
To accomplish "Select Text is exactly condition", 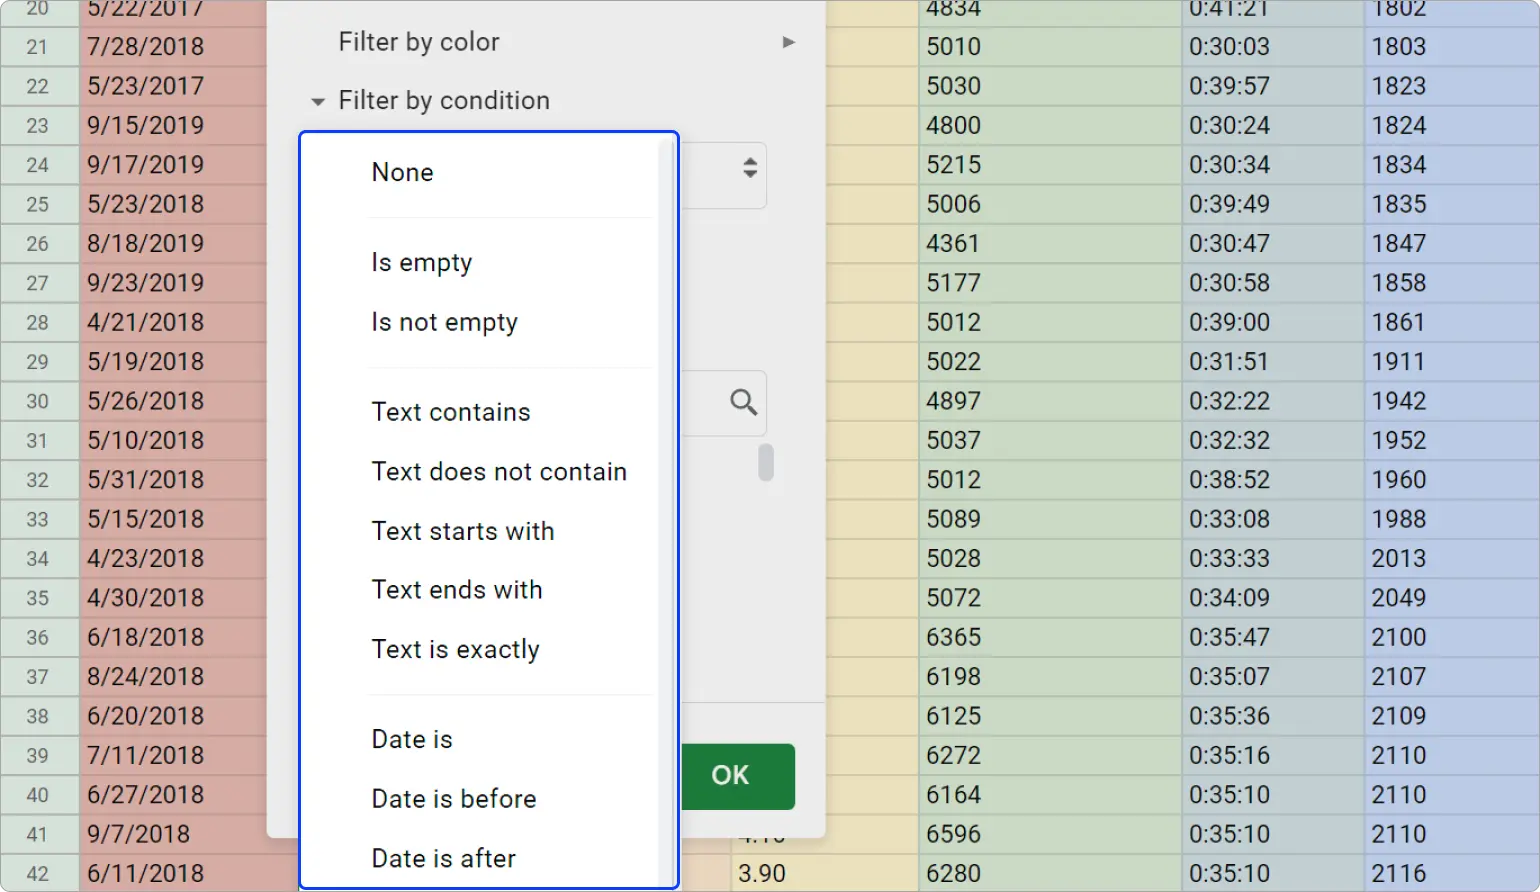I will coord(455,649).
